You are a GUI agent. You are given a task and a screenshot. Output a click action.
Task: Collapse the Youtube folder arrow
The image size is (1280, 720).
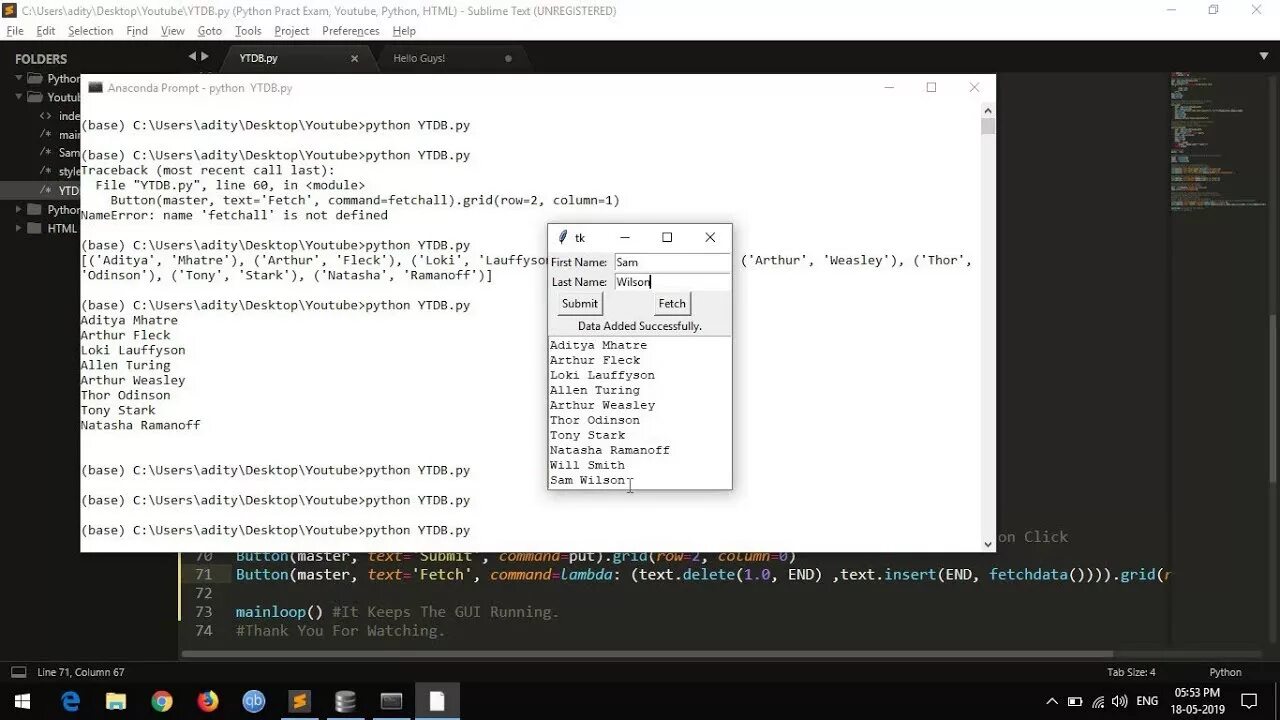pyautogui.click(x=19, y=97)
